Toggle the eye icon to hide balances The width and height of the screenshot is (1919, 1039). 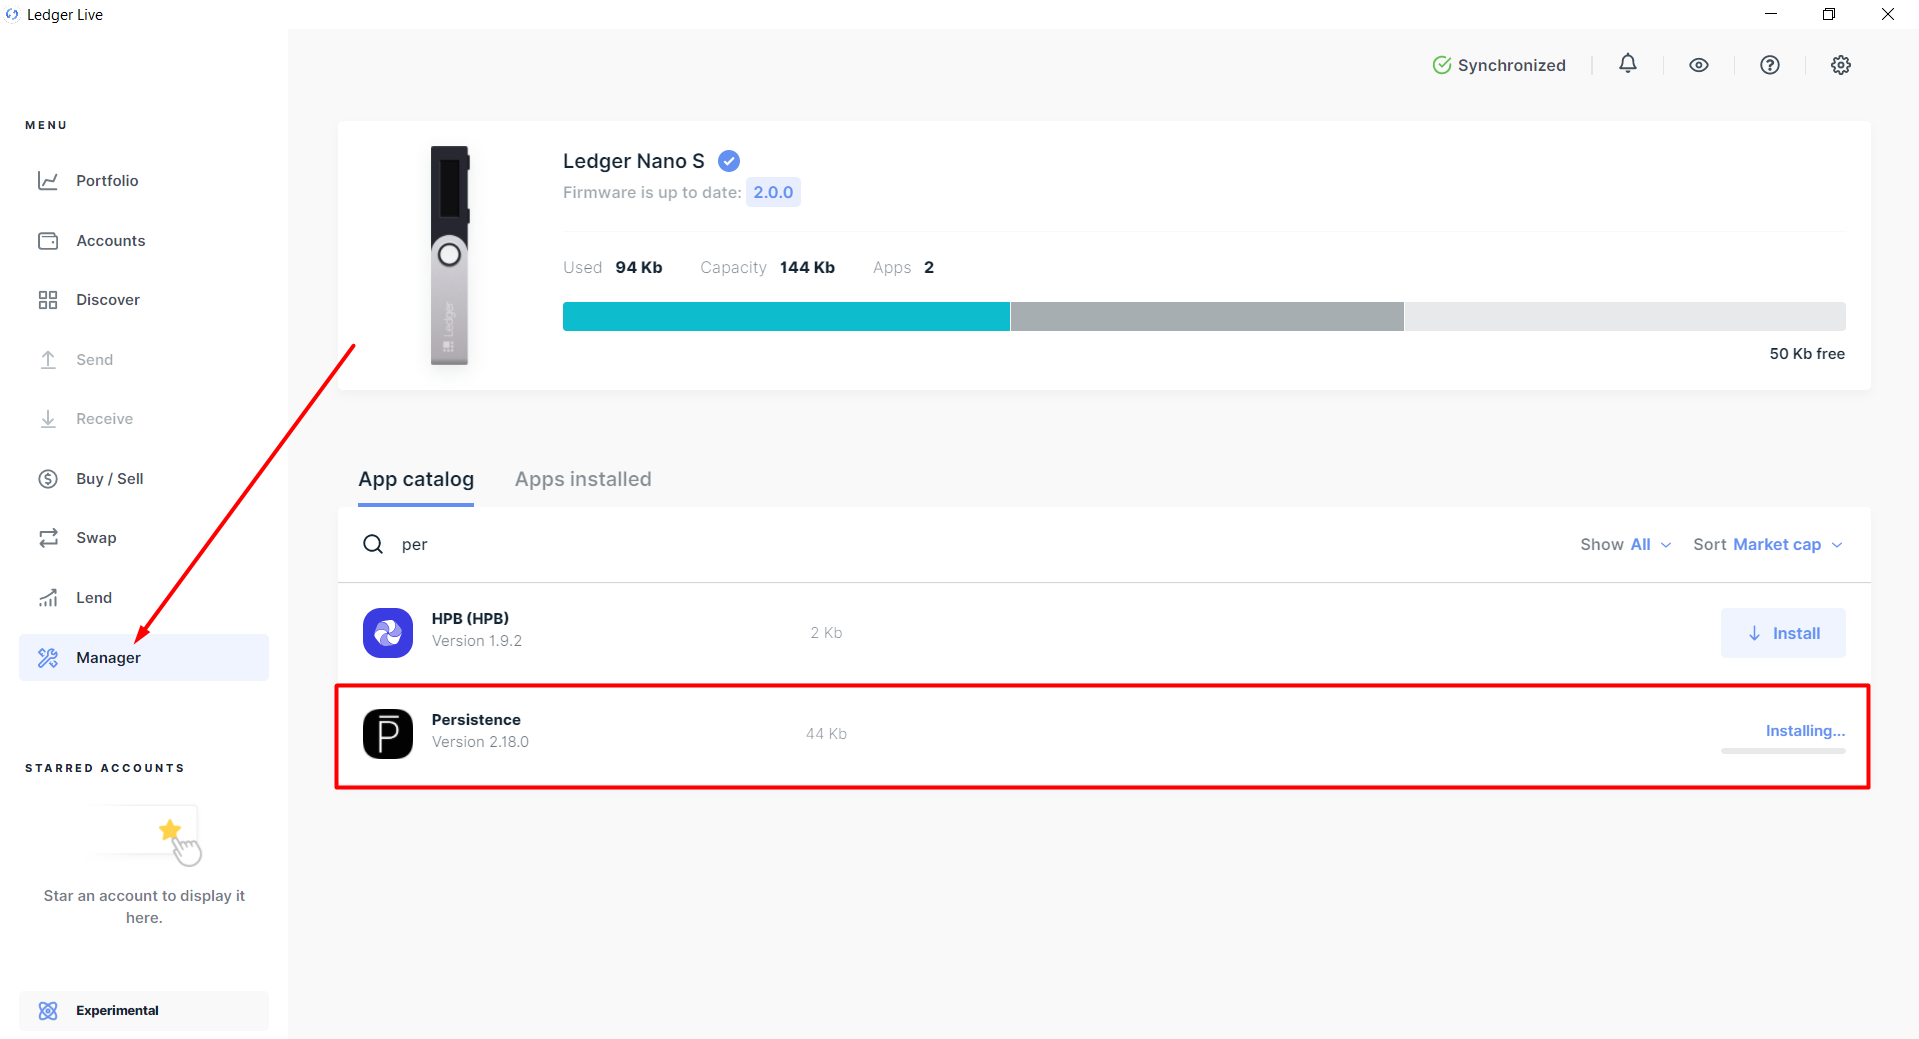(1699, 65)
